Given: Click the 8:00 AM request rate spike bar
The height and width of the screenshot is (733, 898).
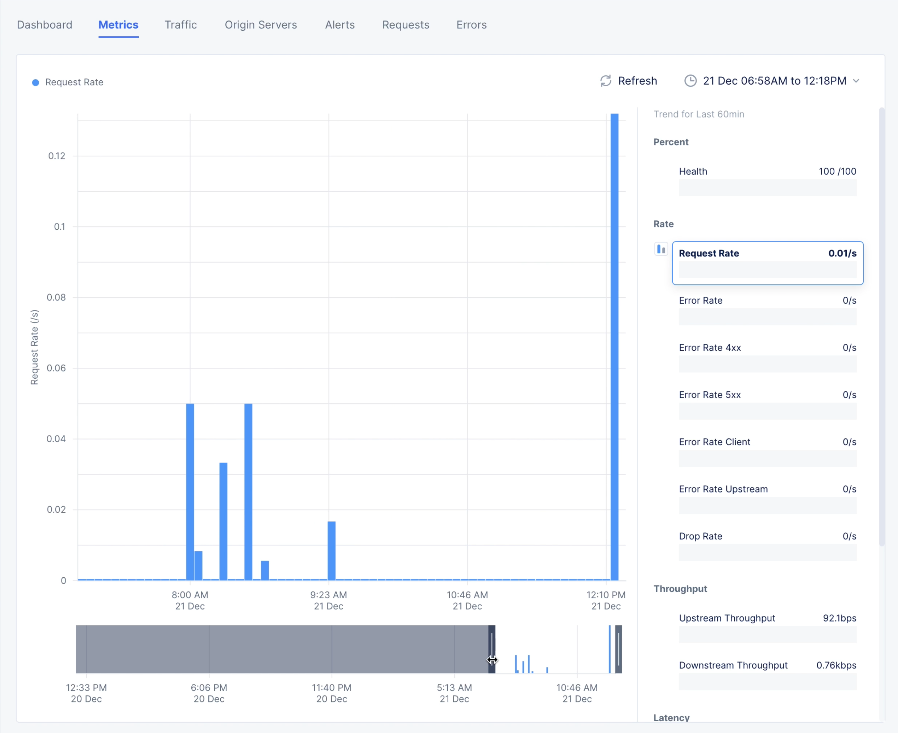Looking at the screenshot, I should click(x=189, y=490).
